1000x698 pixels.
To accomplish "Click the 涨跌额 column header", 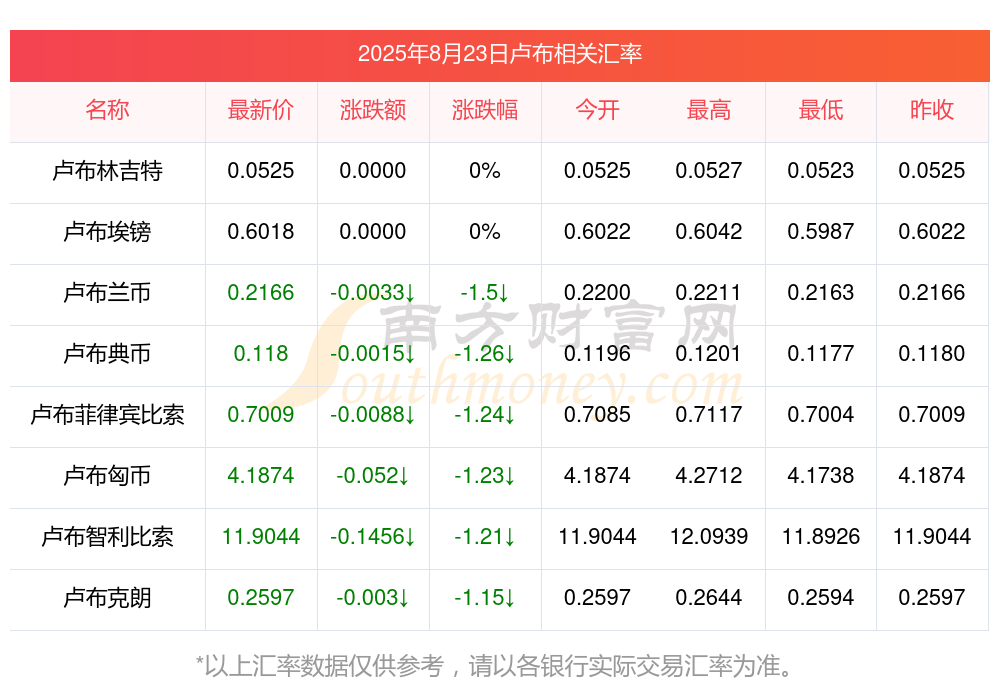I will [373, 110].
